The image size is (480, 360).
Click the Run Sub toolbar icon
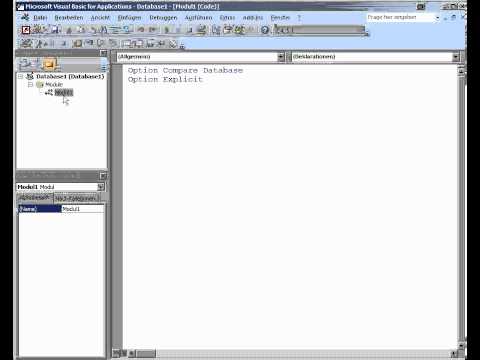tap(167, 30)
